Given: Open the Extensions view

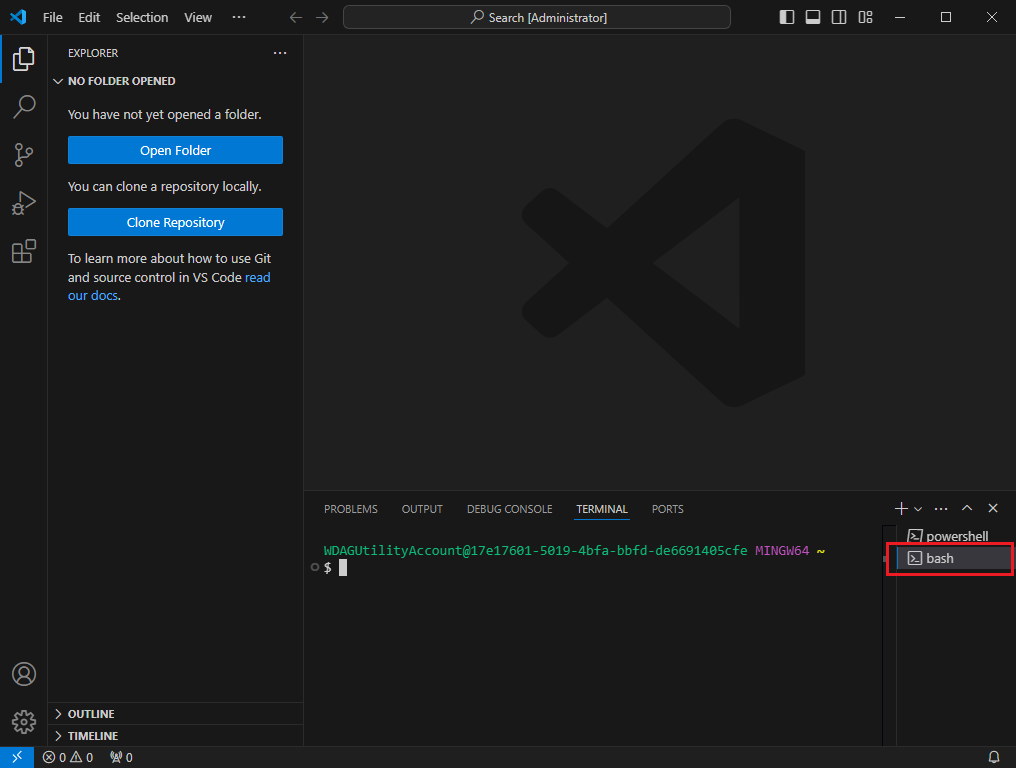Looking at the screenshot, I should (x=24, y=251).
